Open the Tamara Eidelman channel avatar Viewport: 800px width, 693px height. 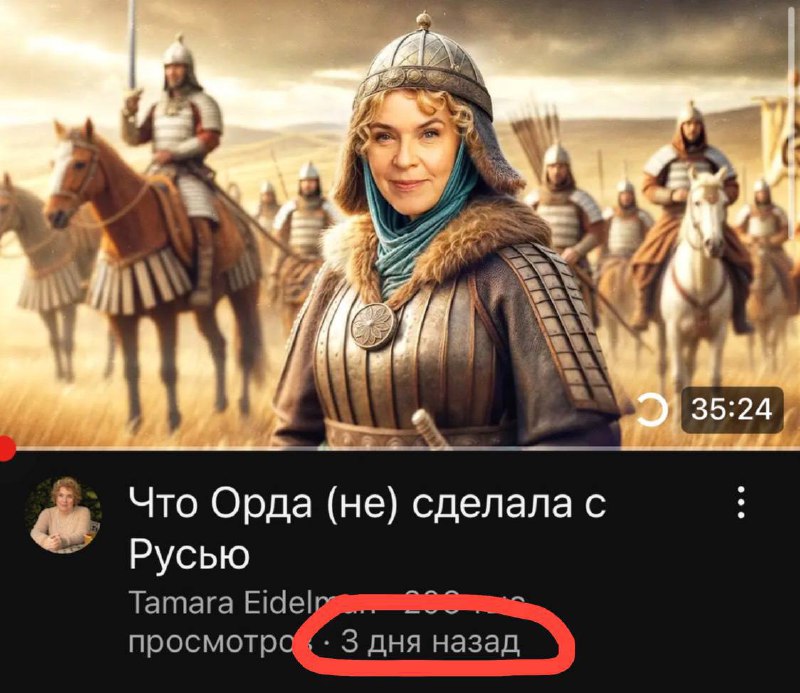[x=64, y=515]
